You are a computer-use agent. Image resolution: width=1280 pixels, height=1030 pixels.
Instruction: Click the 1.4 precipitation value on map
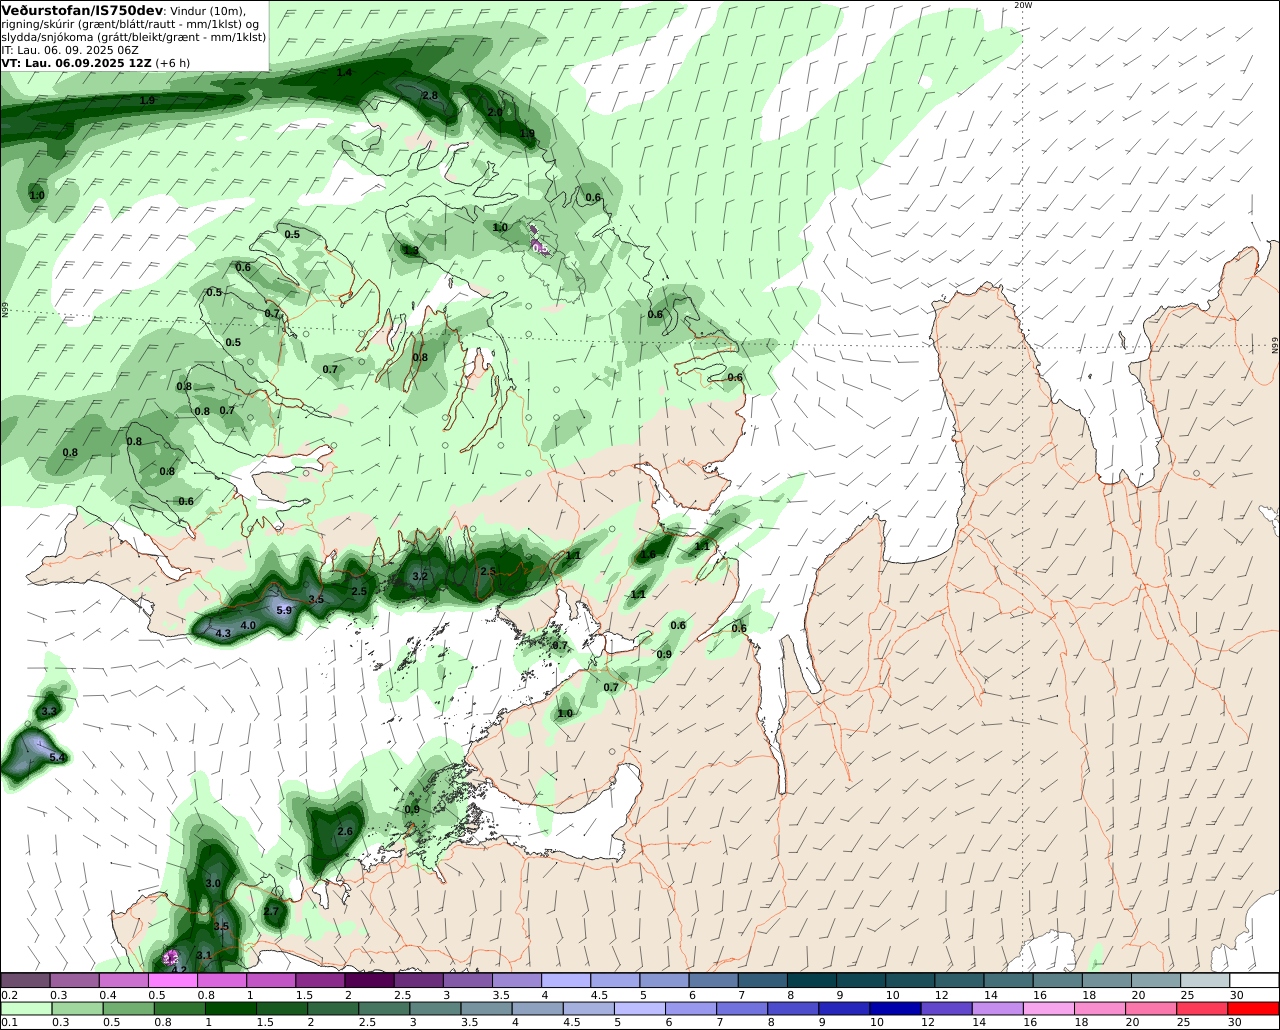pos(344,73)
